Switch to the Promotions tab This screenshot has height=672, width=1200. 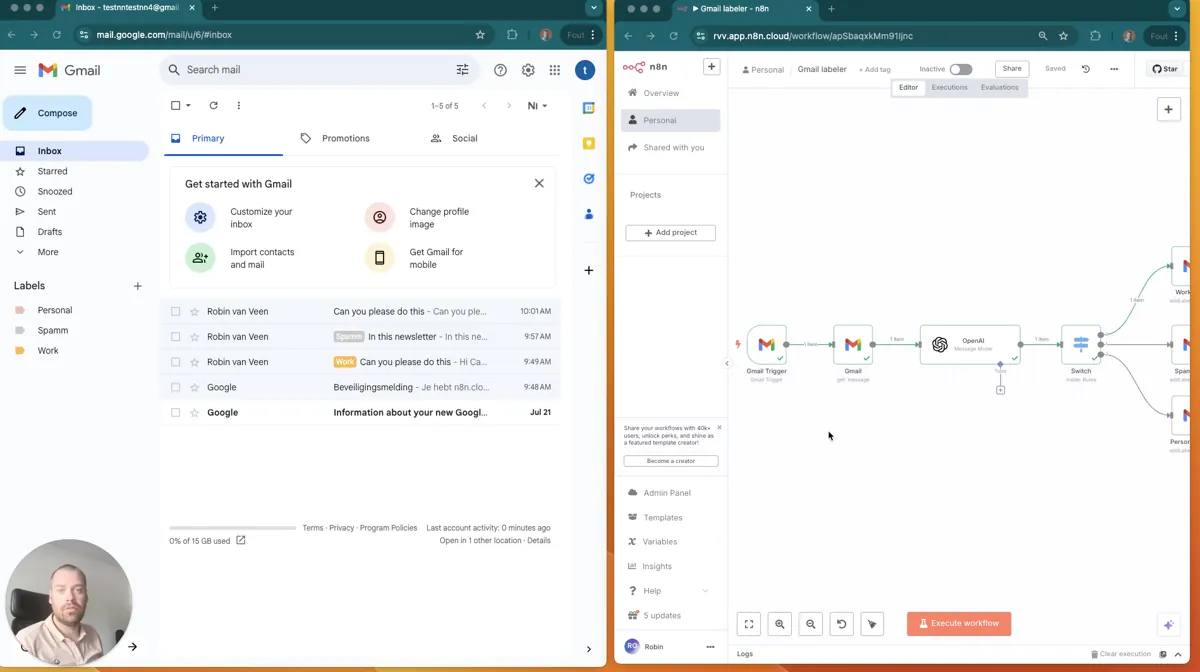pos(346,139)
